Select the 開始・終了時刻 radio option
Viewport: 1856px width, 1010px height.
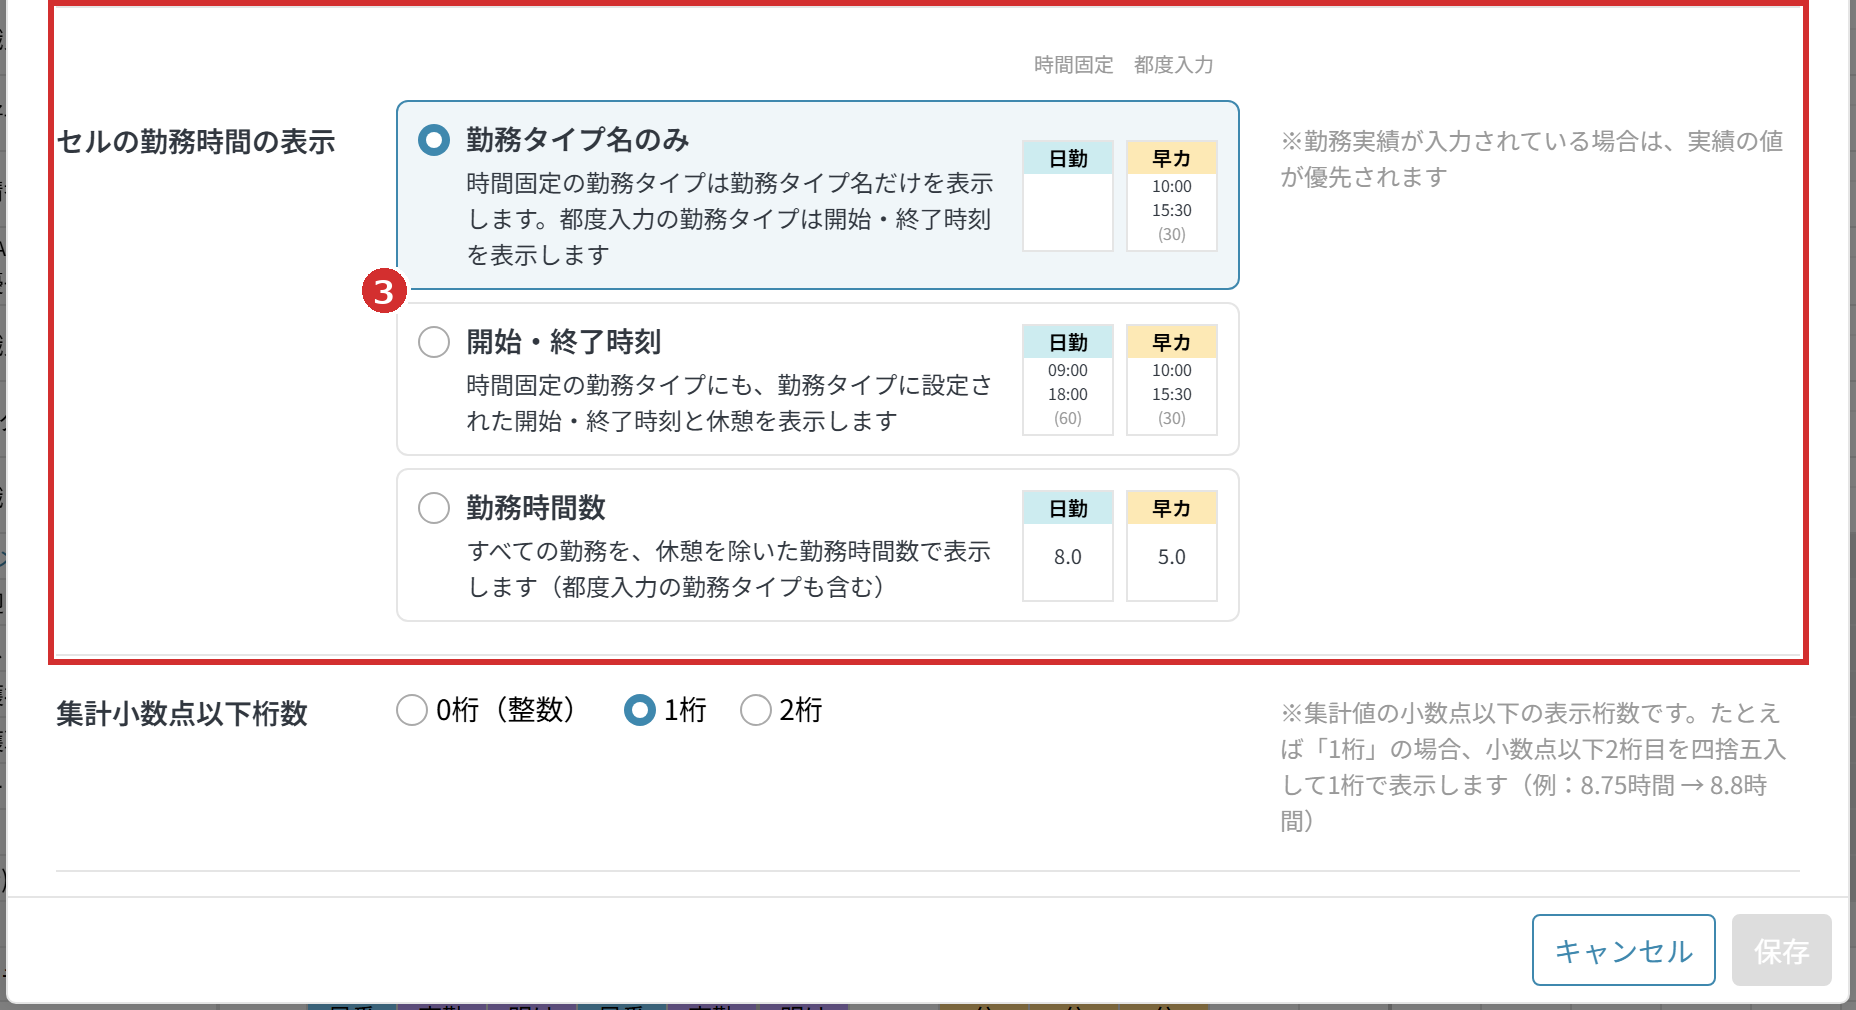click(433, 342)
